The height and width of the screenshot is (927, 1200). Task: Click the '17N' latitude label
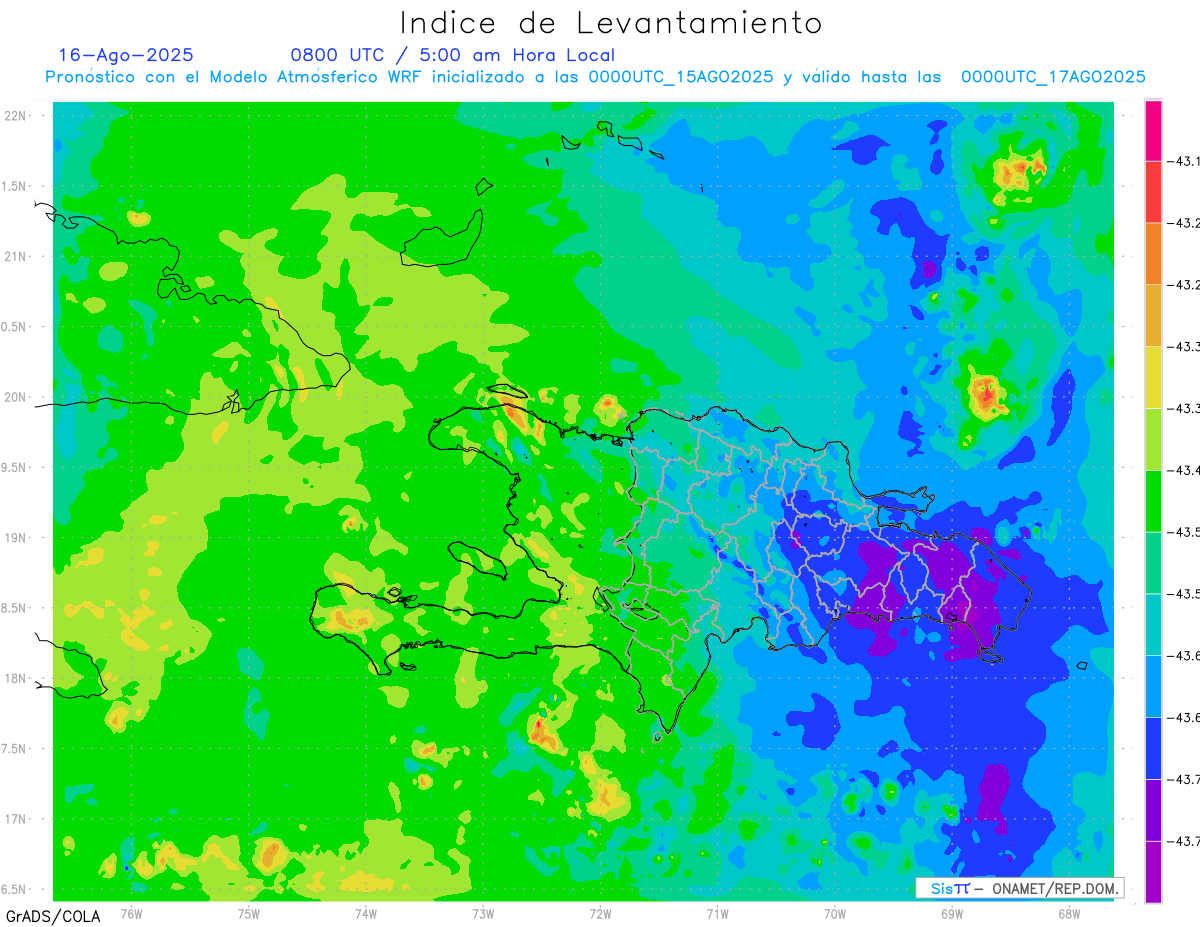point(16,819)
